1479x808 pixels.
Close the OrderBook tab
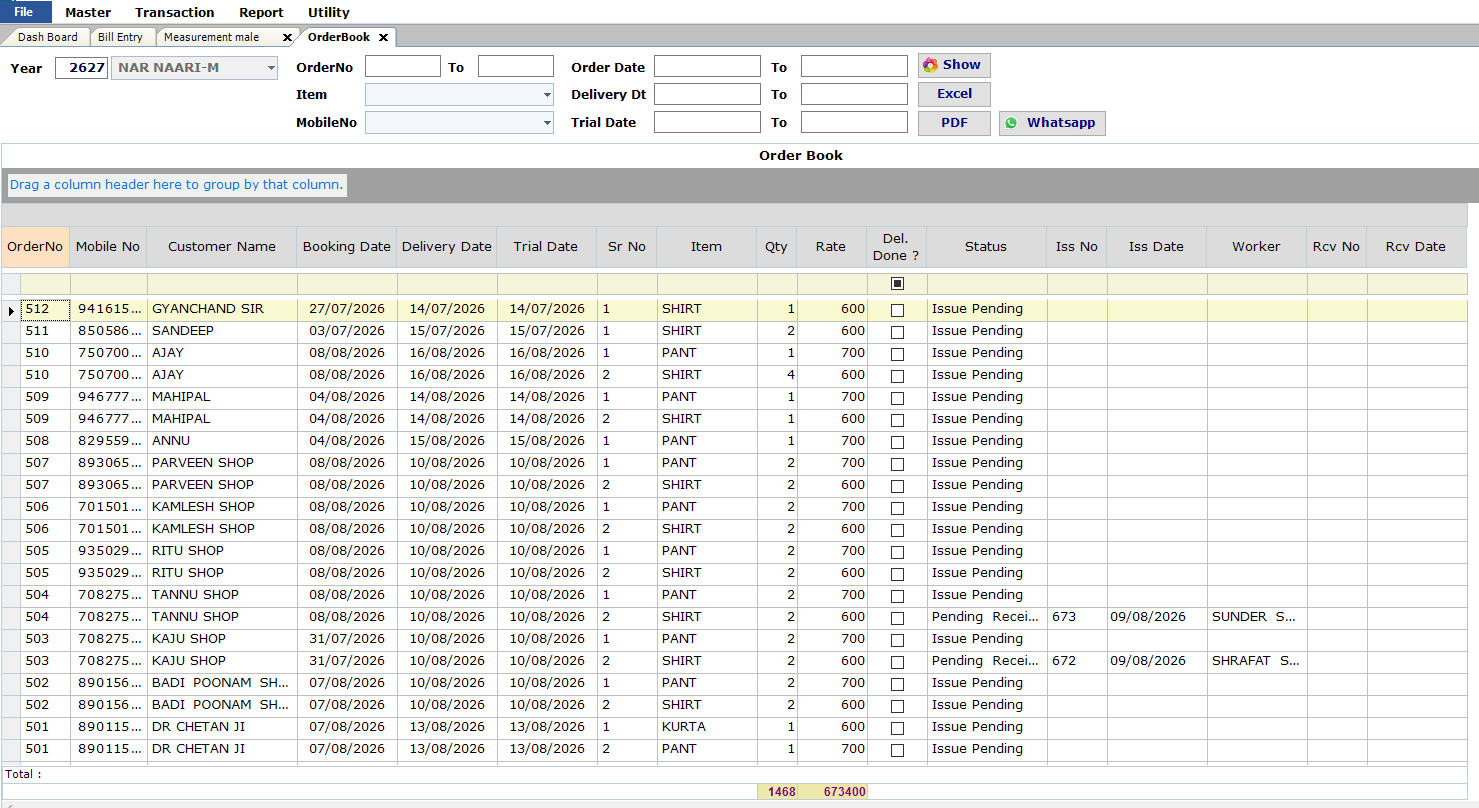click(x=383, y=37)
